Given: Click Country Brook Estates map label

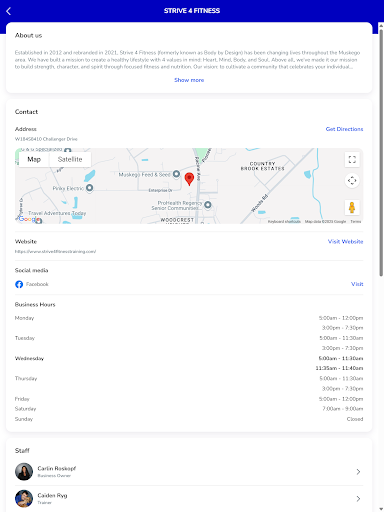Looking at the screenshot, I should click(x=263, y=166).
